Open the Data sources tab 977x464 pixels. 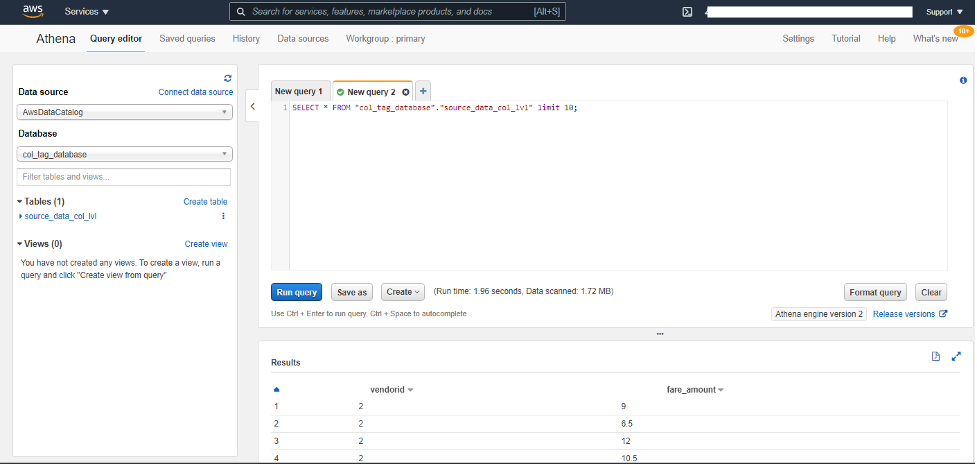click(303, 39)
